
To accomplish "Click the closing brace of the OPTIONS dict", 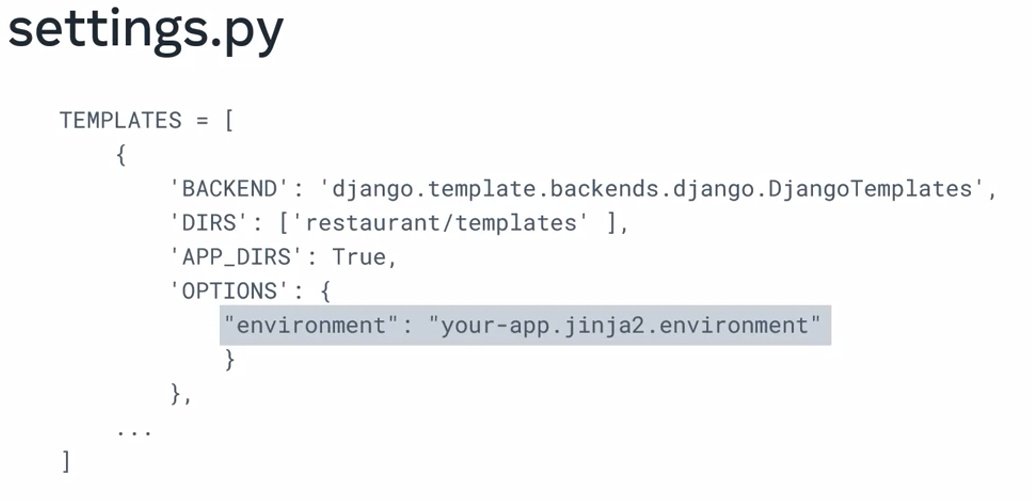I will (x=229, y=359).
